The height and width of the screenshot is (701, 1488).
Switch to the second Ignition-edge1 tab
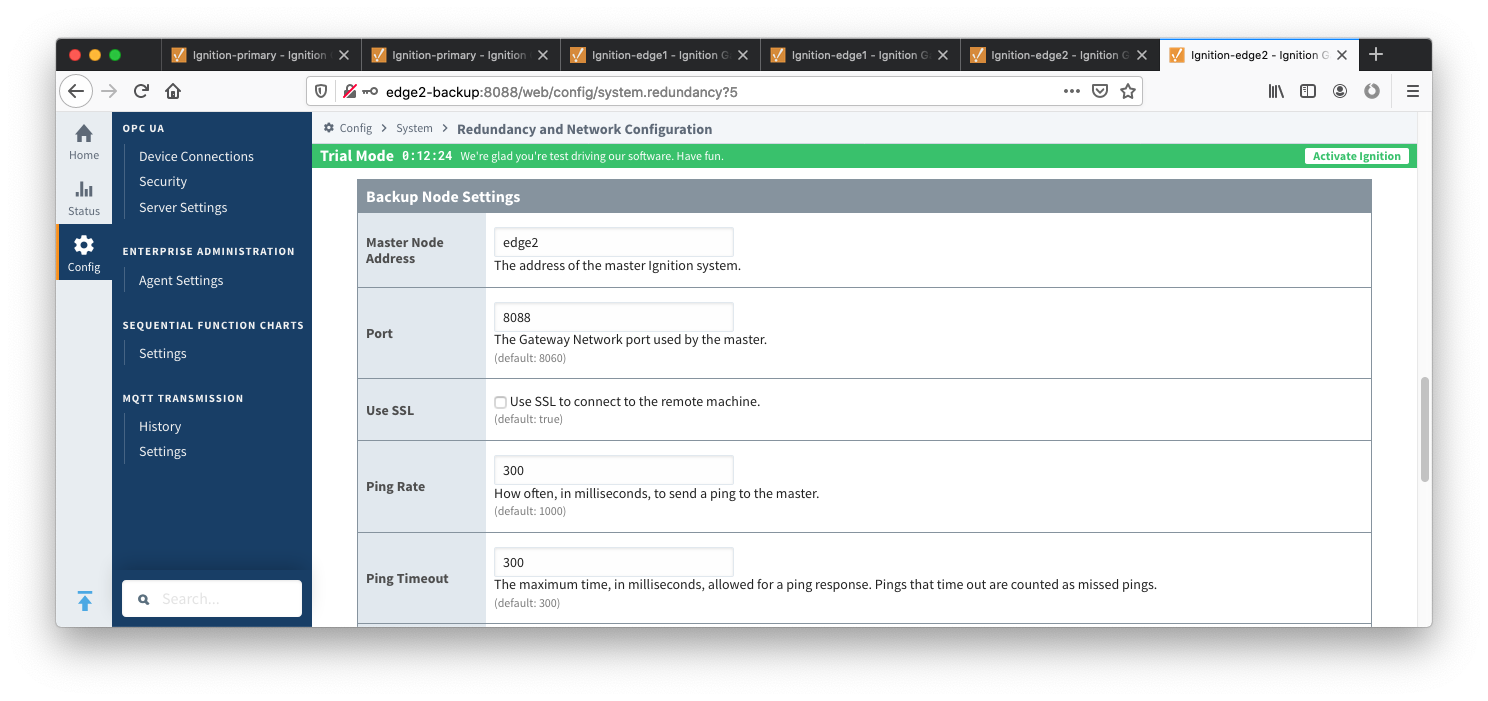(x=860, y=55)
